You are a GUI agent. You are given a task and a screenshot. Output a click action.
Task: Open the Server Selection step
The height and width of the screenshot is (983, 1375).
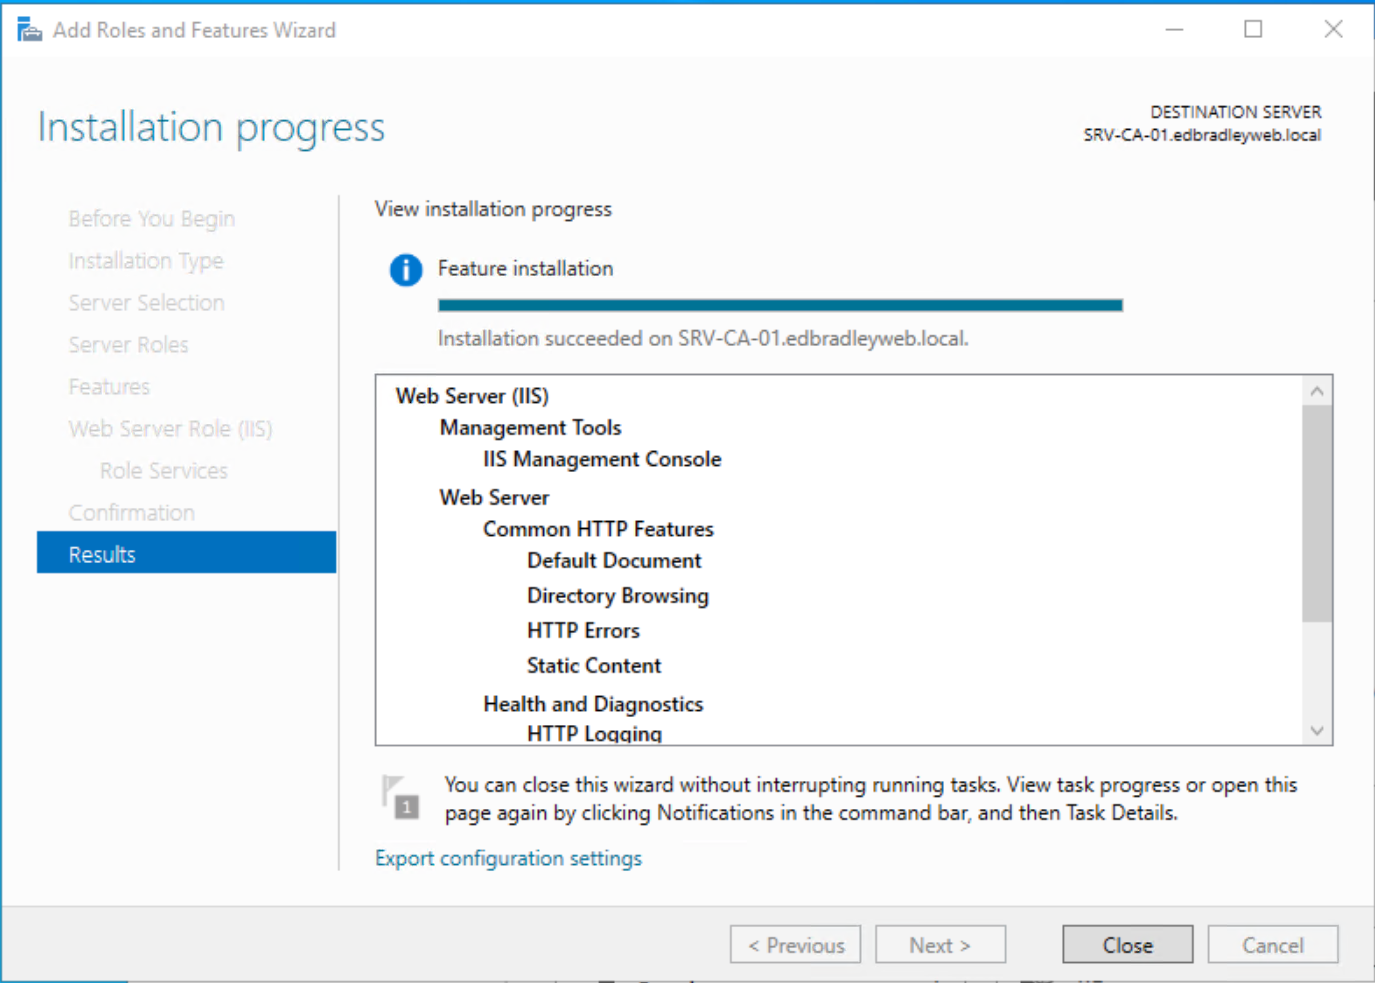146,302
